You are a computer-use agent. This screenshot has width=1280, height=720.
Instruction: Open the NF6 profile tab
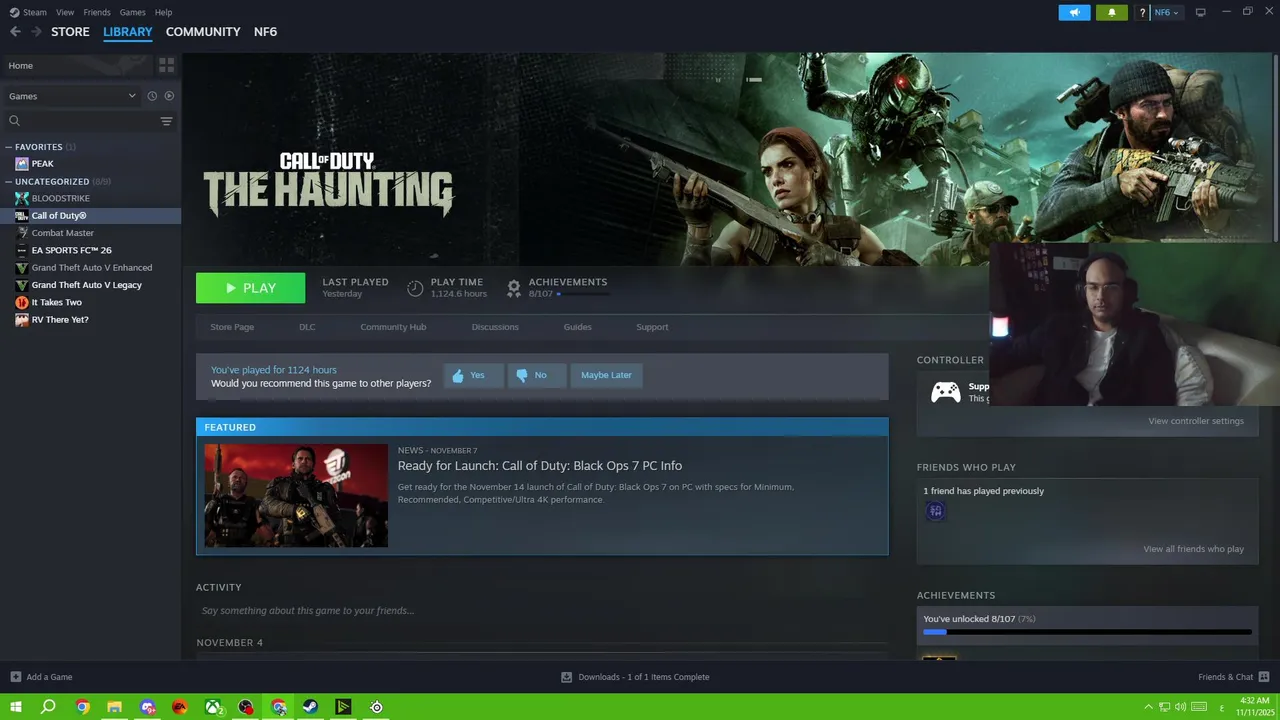click(265, 32)
